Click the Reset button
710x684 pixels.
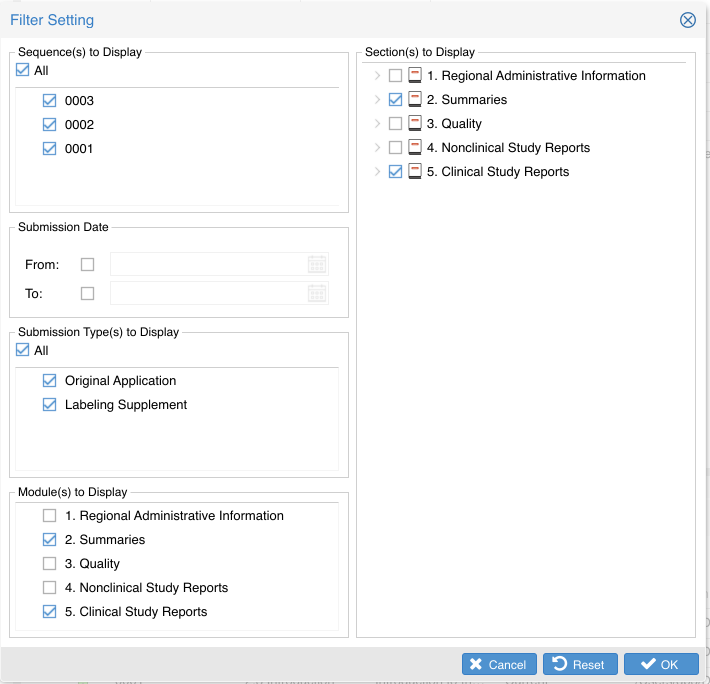pos(579,665)
